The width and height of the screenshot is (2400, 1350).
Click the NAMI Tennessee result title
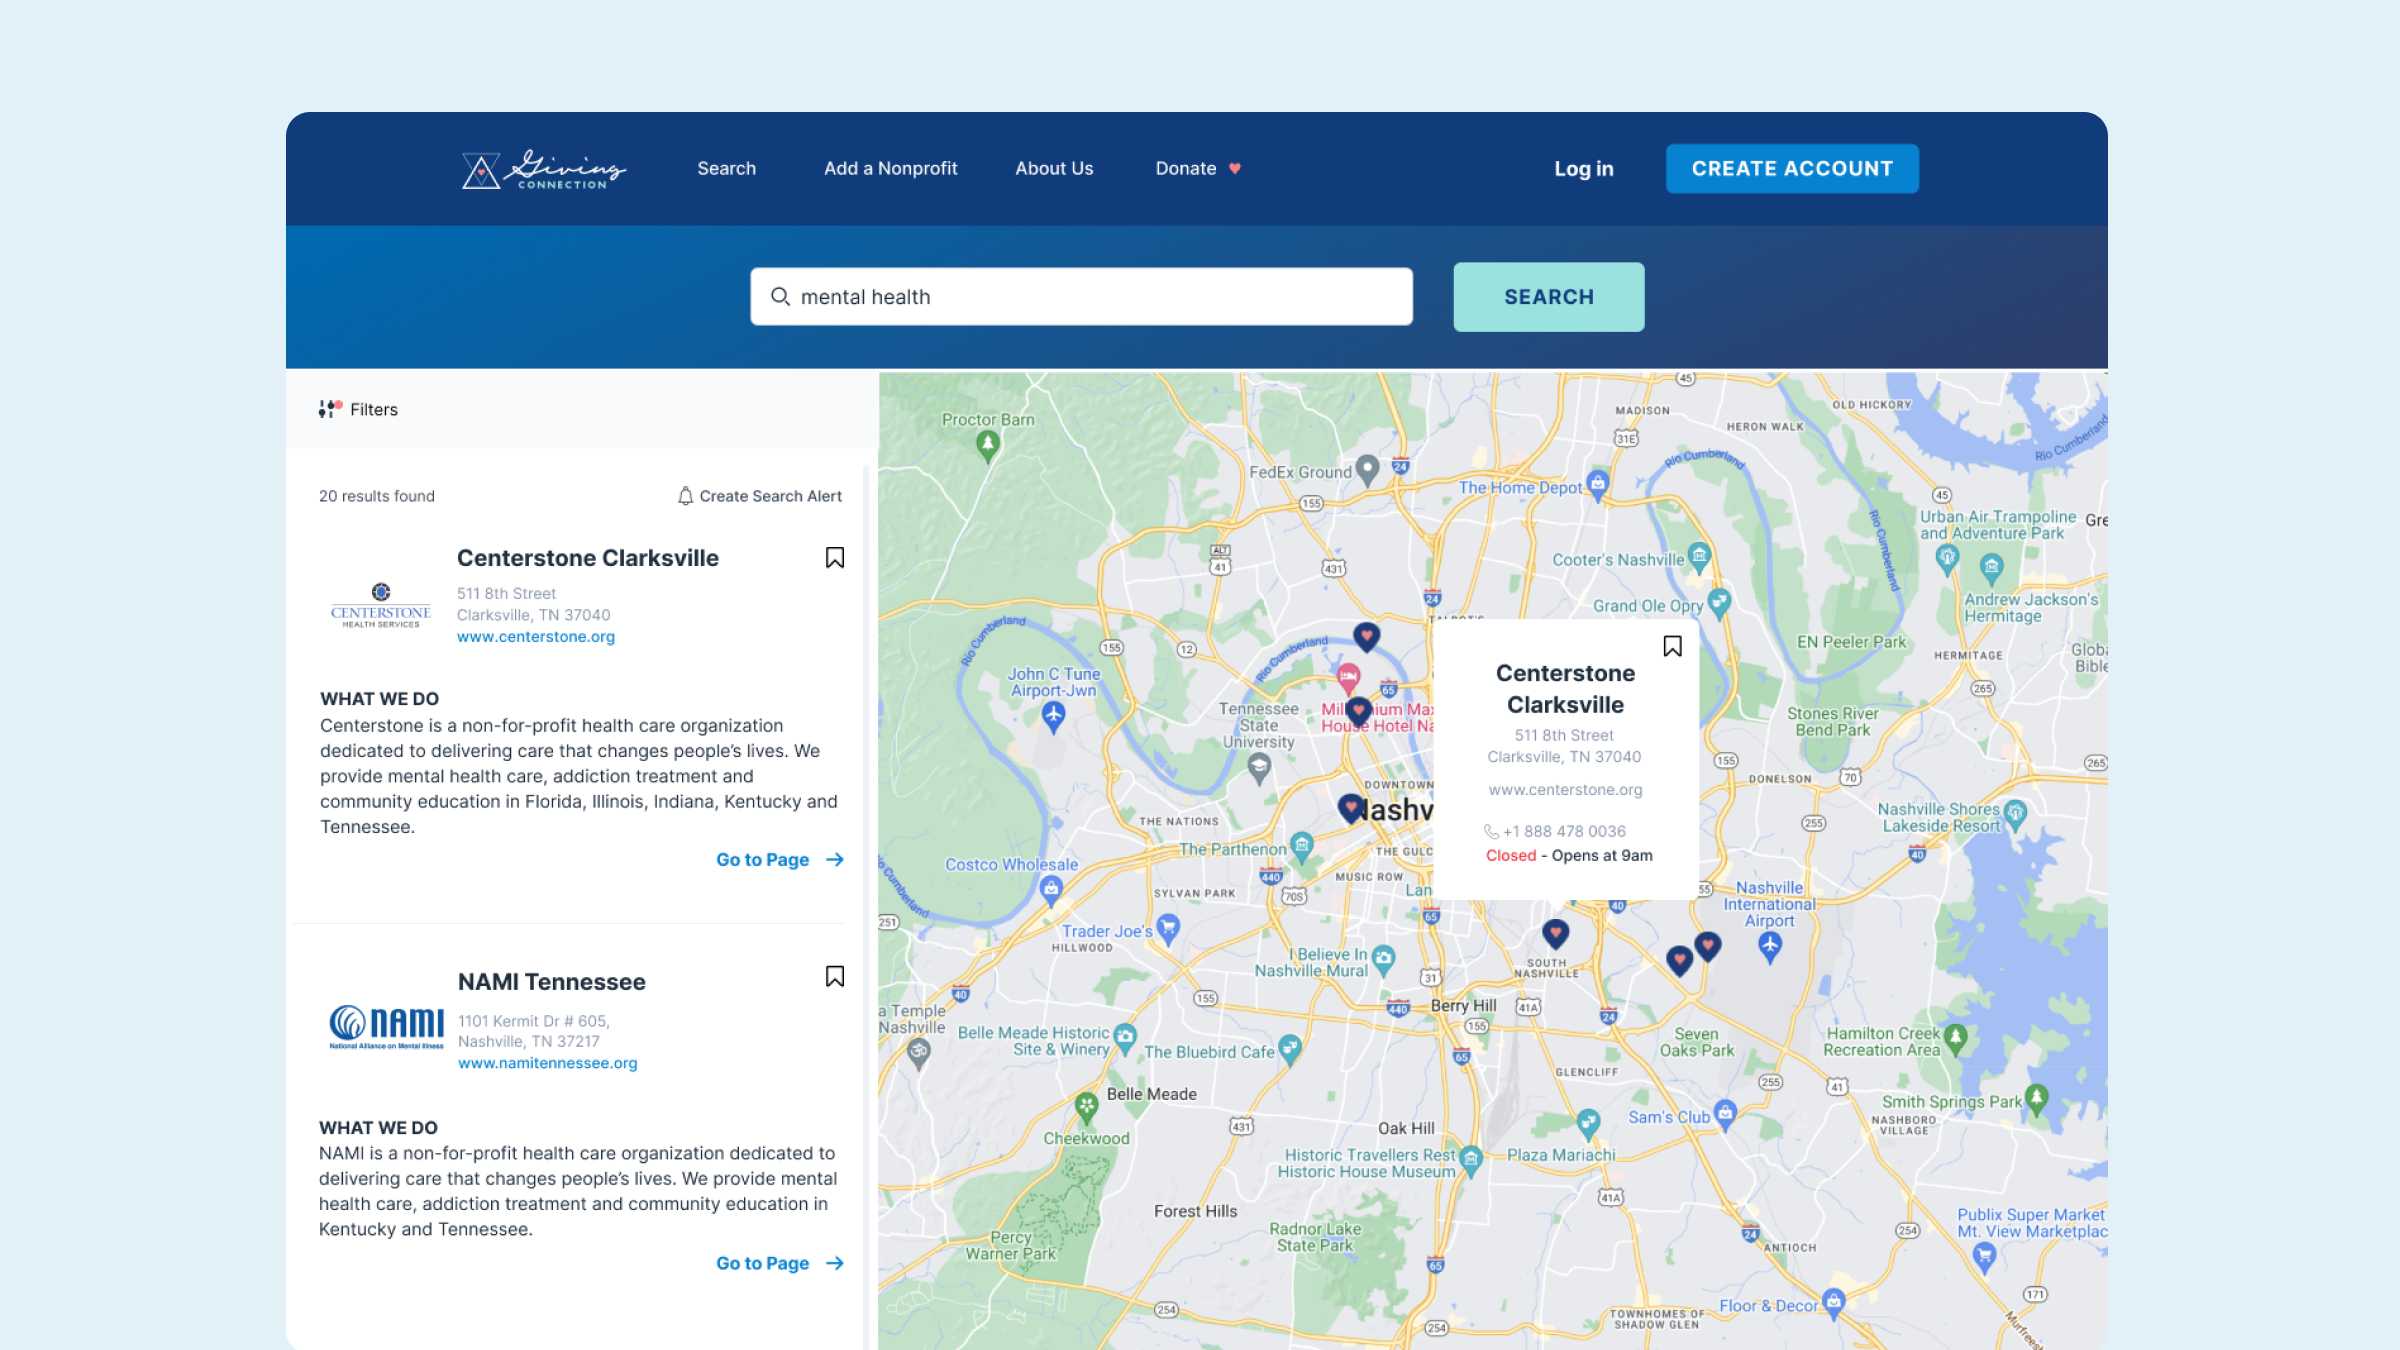click(x=552, y=982)
